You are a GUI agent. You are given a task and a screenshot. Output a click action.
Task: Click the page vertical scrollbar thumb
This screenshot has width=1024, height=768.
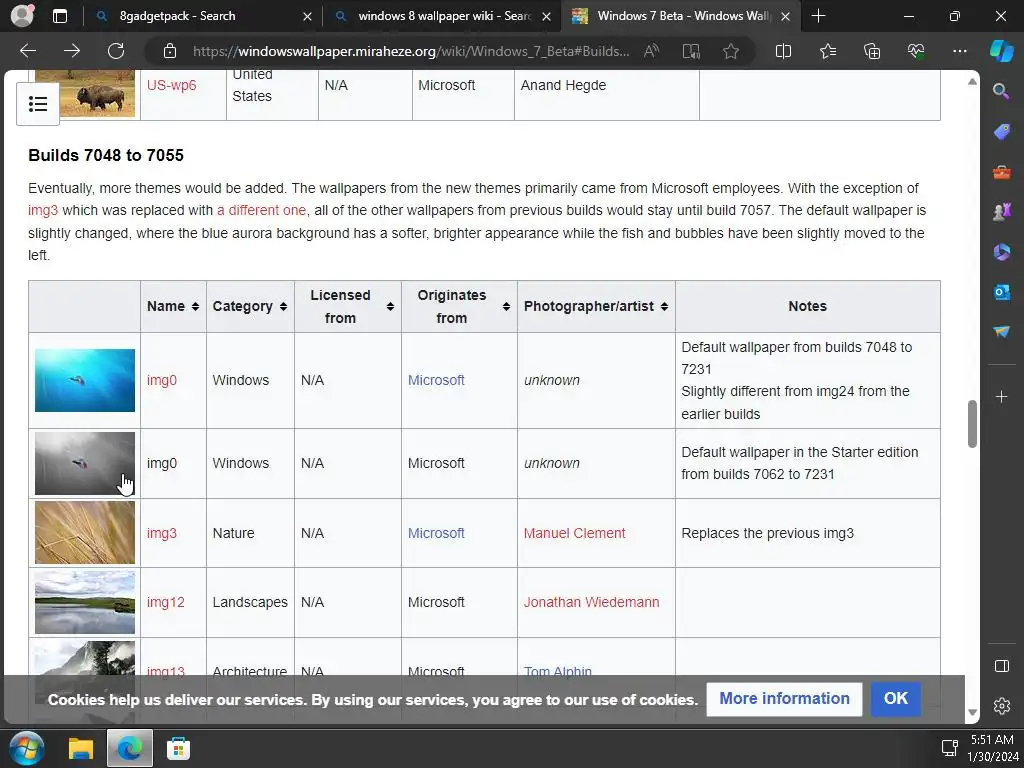[x=972, y=423]
